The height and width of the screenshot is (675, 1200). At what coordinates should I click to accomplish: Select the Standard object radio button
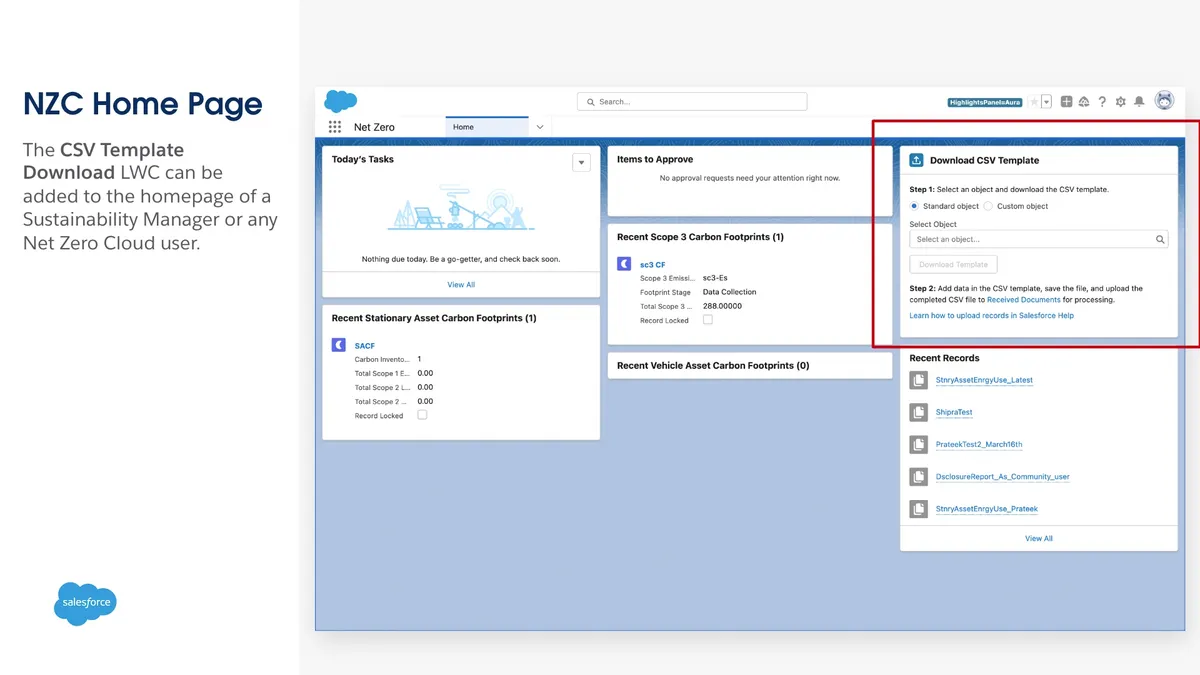click(915, 206)
